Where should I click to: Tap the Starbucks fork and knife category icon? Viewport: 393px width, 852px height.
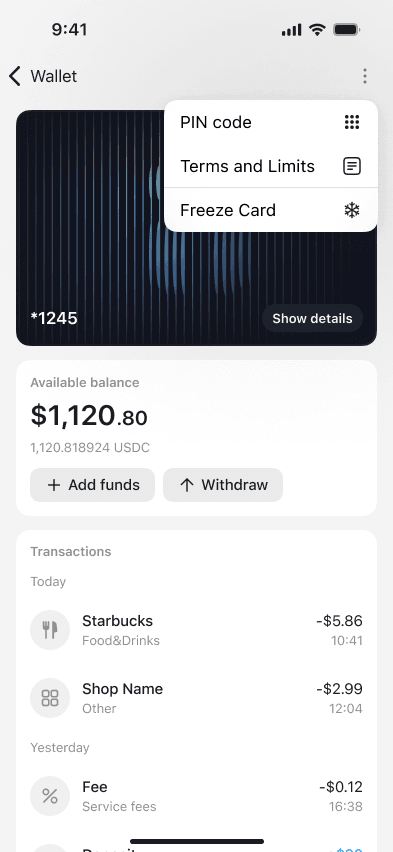click(50, 630)
